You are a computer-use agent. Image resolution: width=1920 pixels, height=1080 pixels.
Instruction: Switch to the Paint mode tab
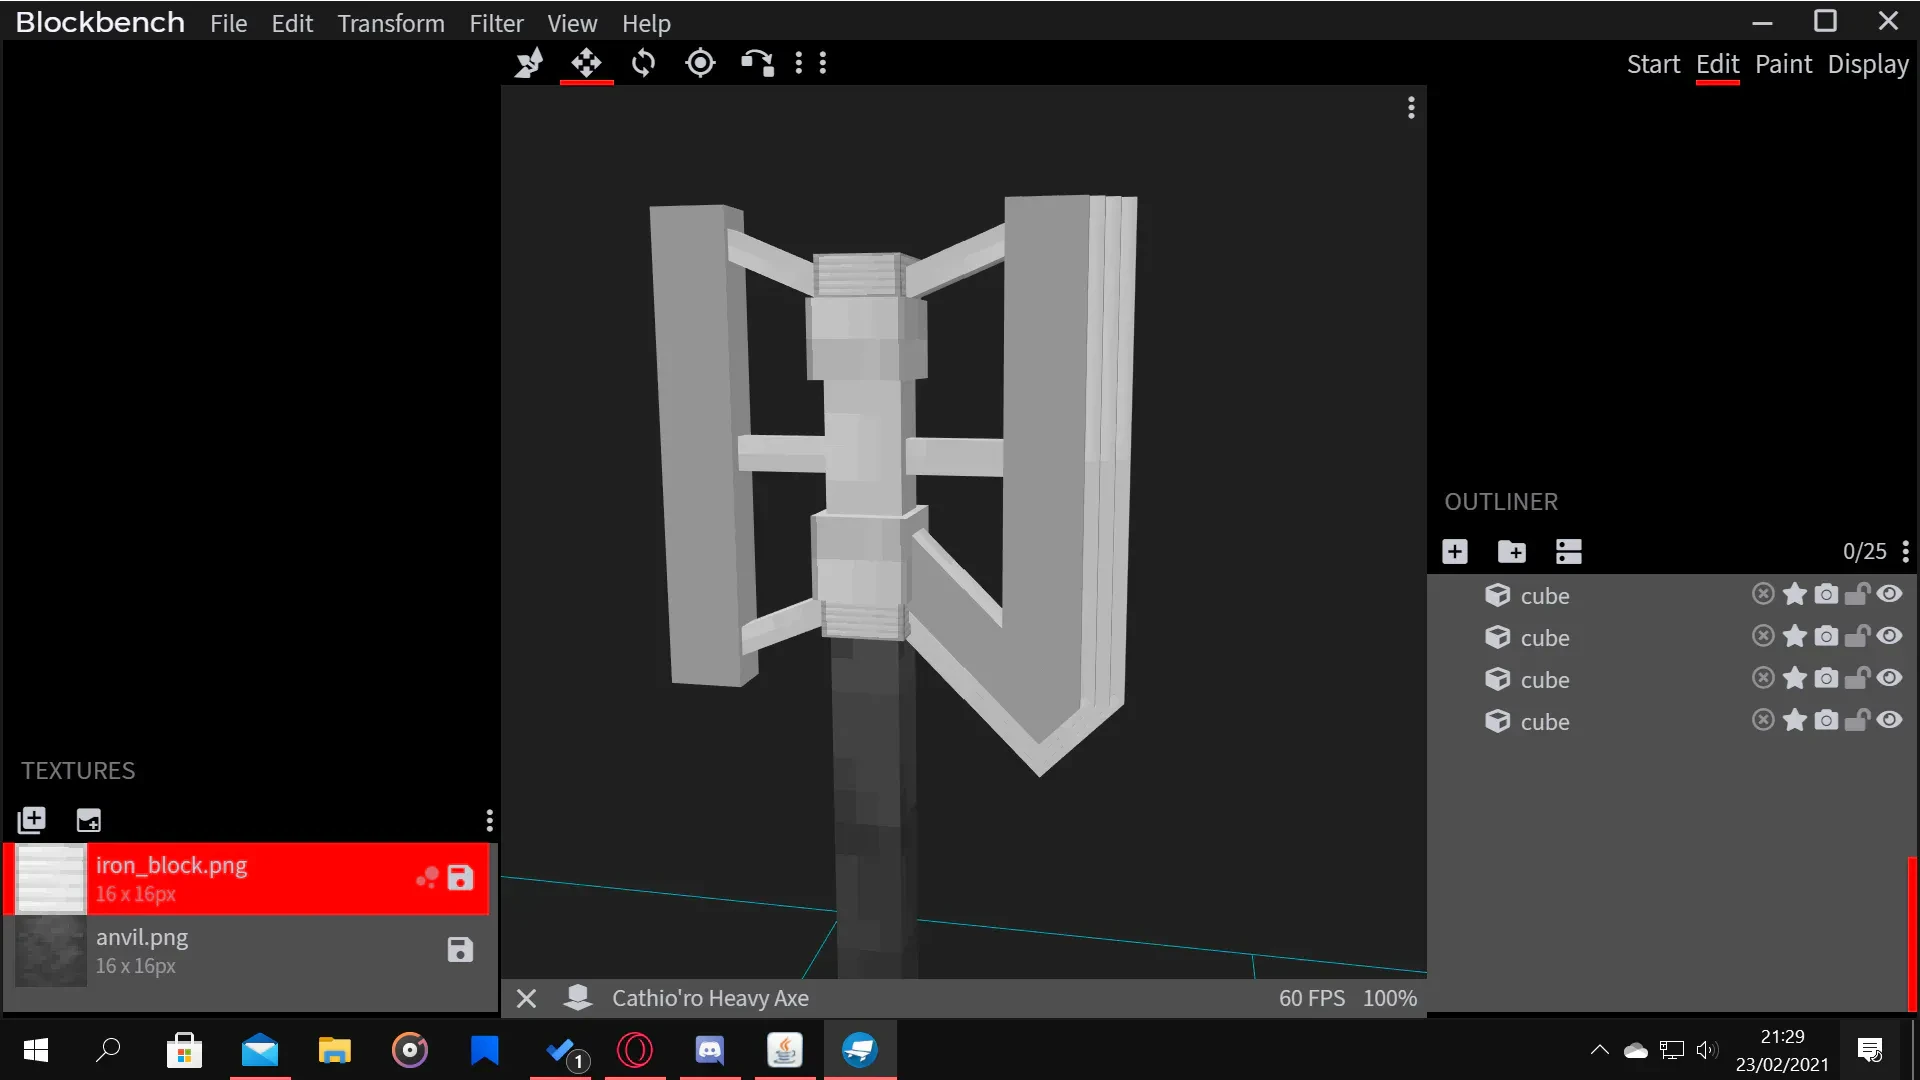(x=1783, y=64)
